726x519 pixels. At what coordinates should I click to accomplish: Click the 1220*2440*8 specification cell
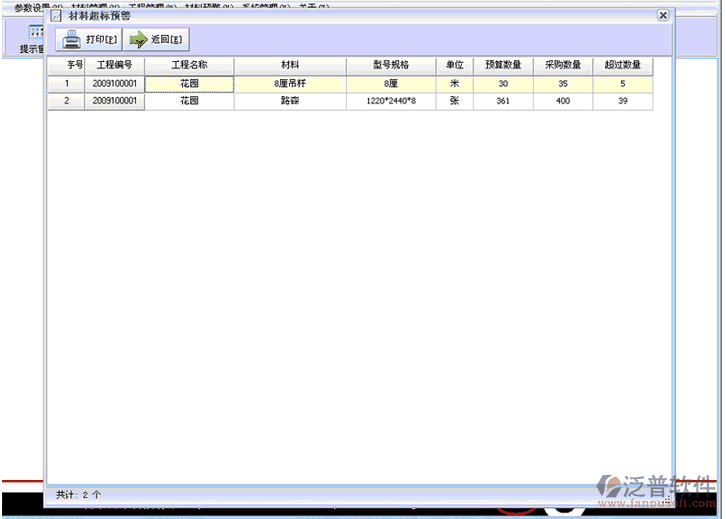pyautogui.click(x=391, y=101)
